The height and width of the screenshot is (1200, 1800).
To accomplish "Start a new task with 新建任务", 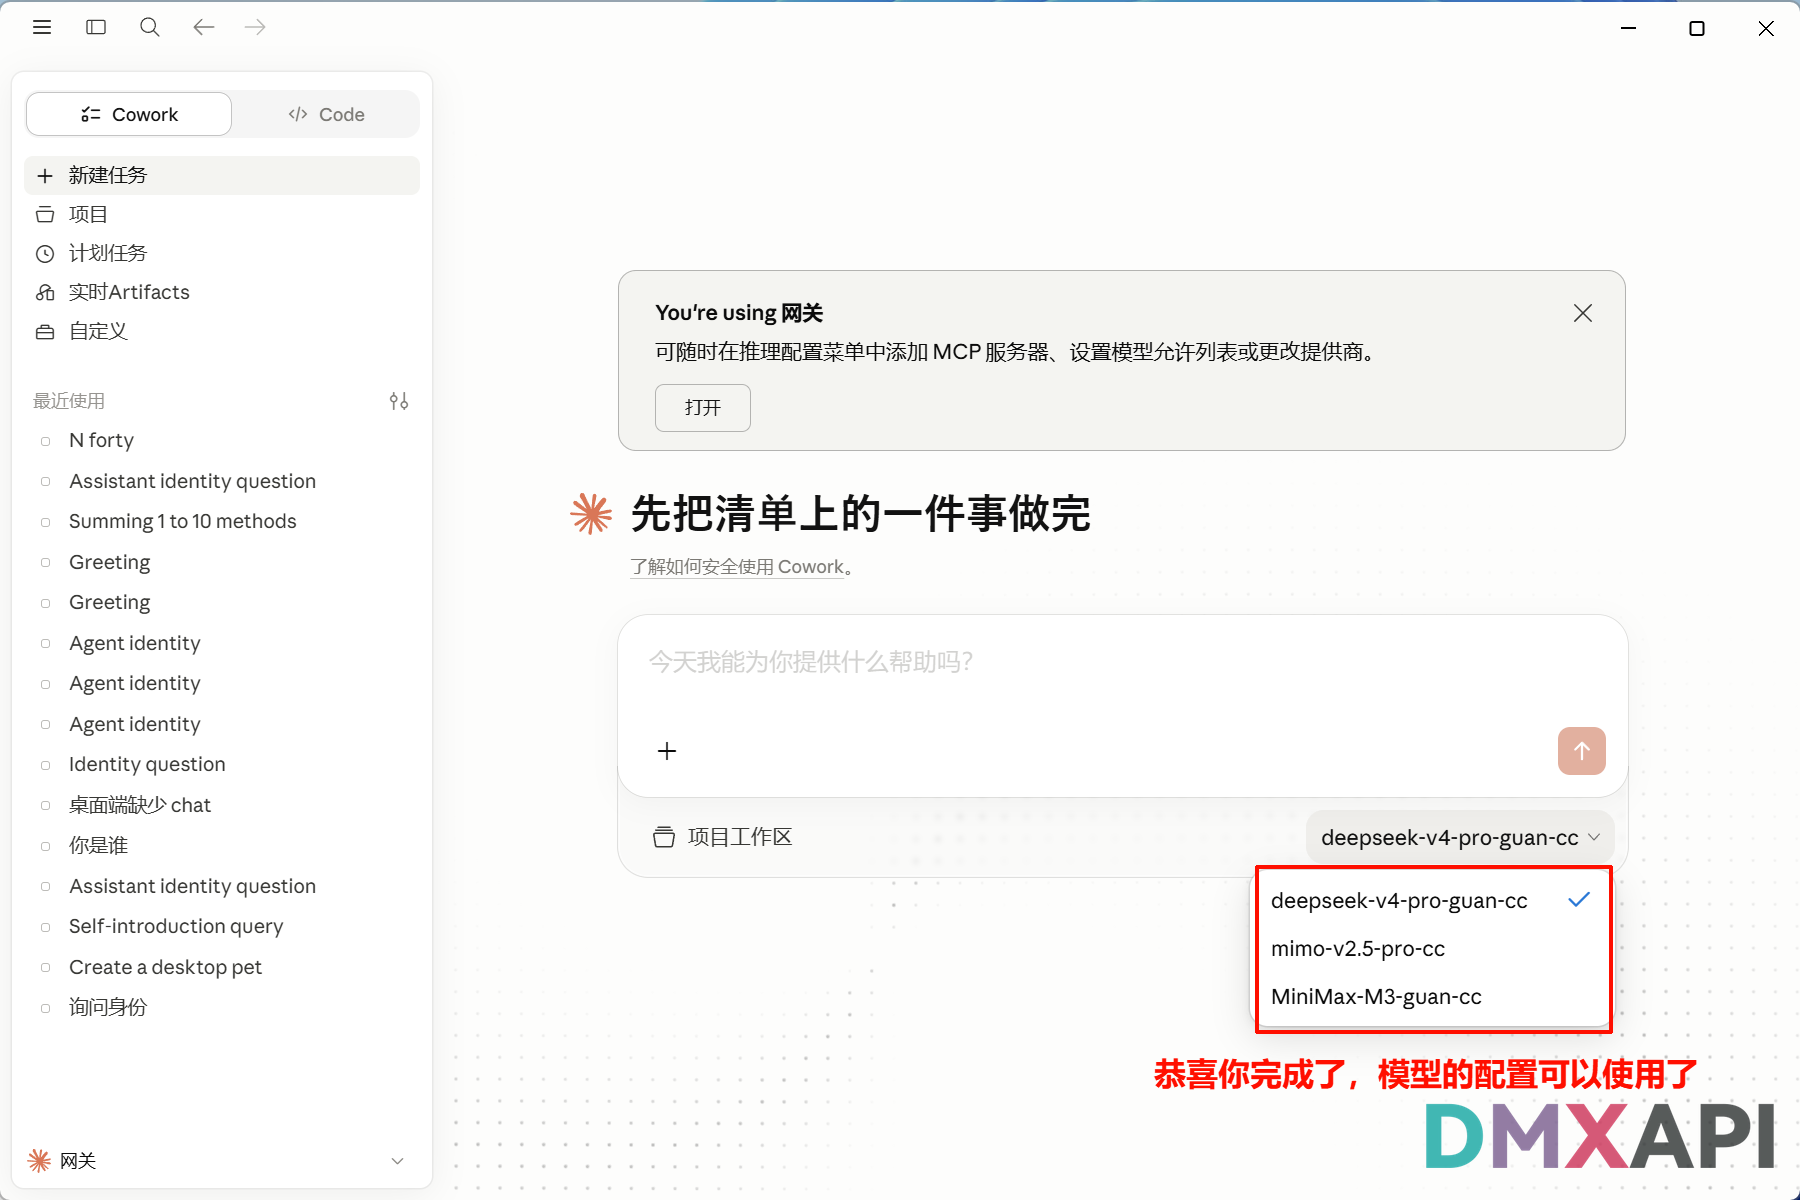I will pos(222,175).
